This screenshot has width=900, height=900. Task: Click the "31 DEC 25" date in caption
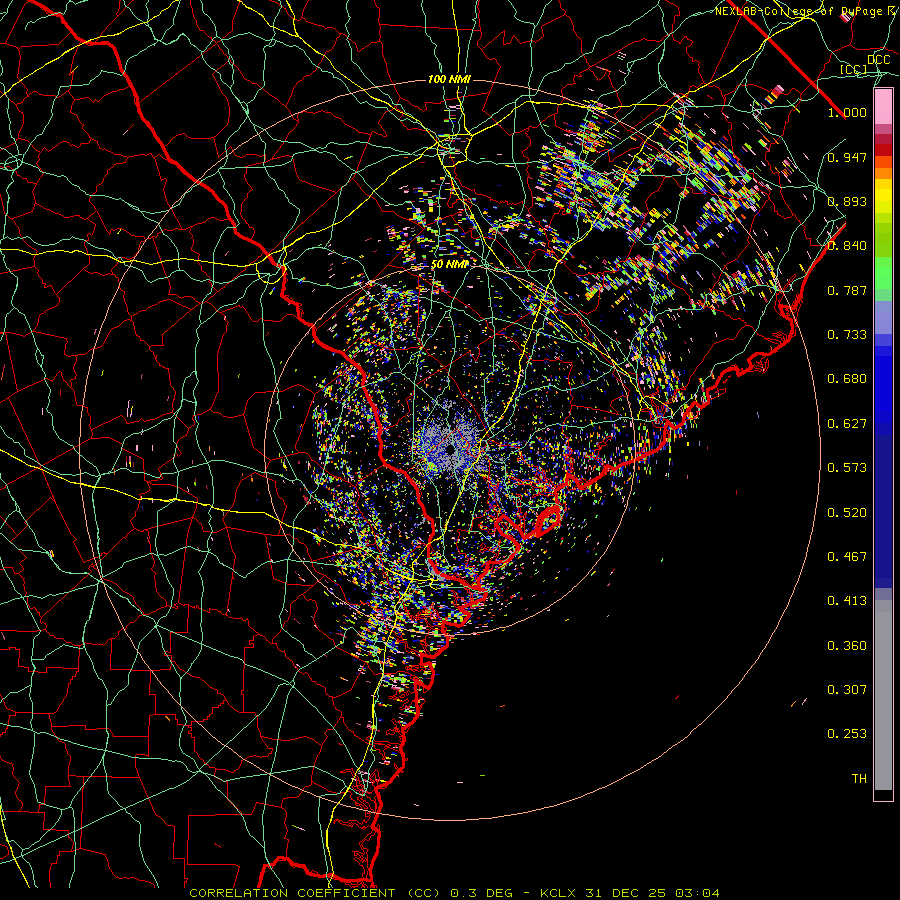(x=625, y=893)
